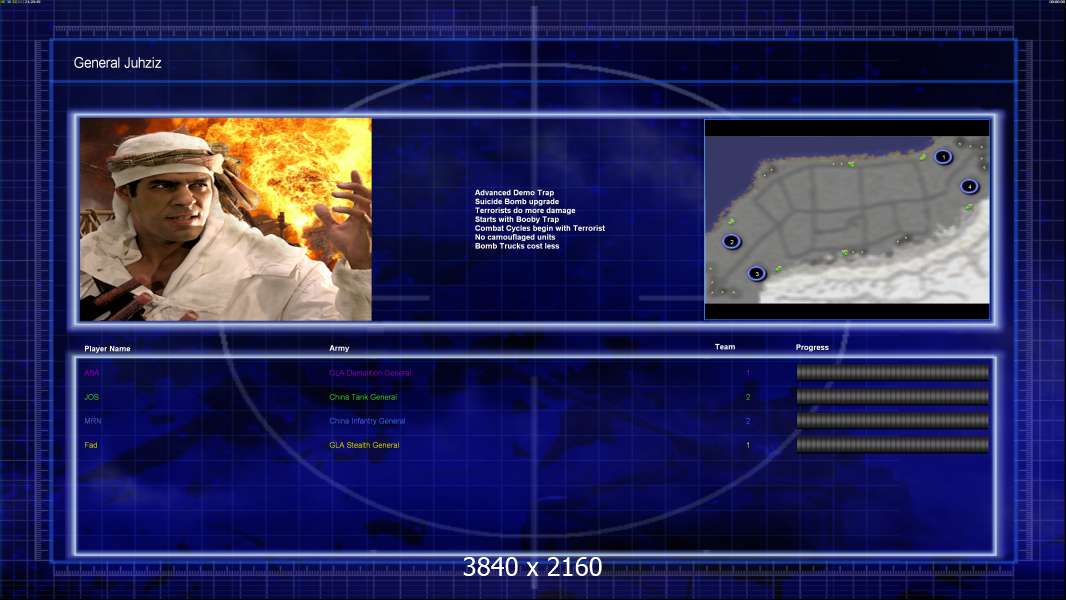This screenshot has width=1066, height=600.
Task: Click the No camouflaged units text
Action: [x=515, y=237]
